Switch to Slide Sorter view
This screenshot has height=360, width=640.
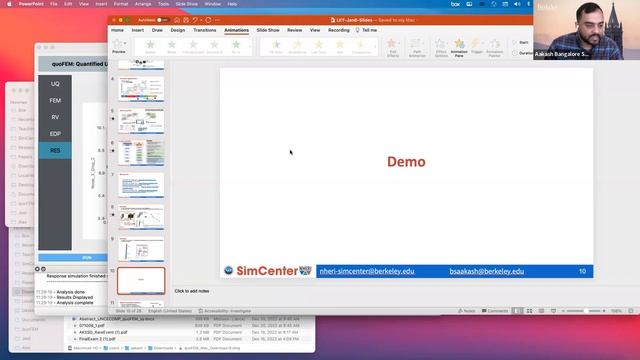(x=529, y=311)
